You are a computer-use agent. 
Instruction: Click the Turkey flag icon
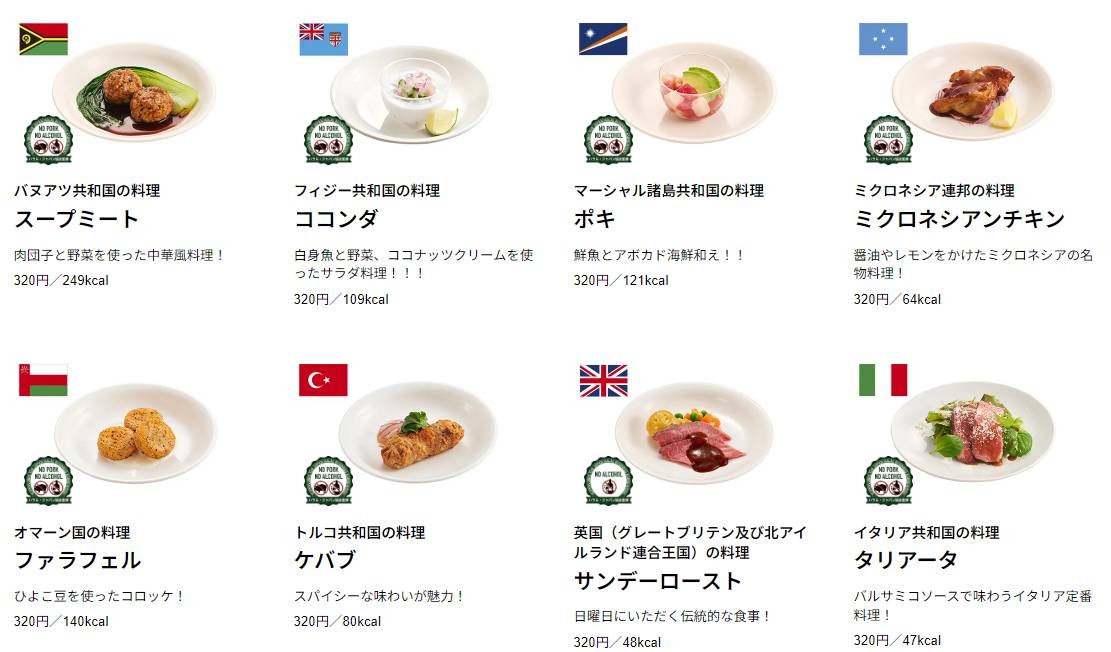pyautogui.click(x=323, y=380)
